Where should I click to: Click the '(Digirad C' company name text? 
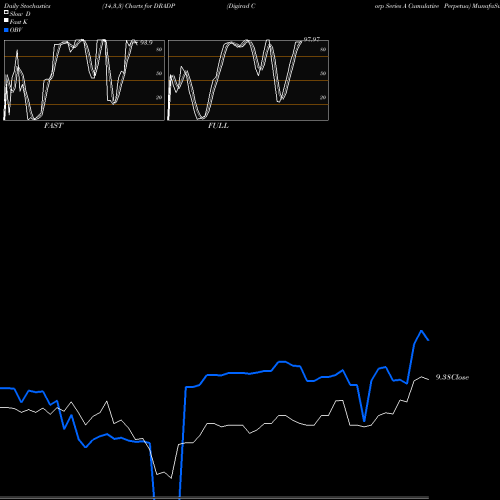pyautogui.click(x=241, y=6)
